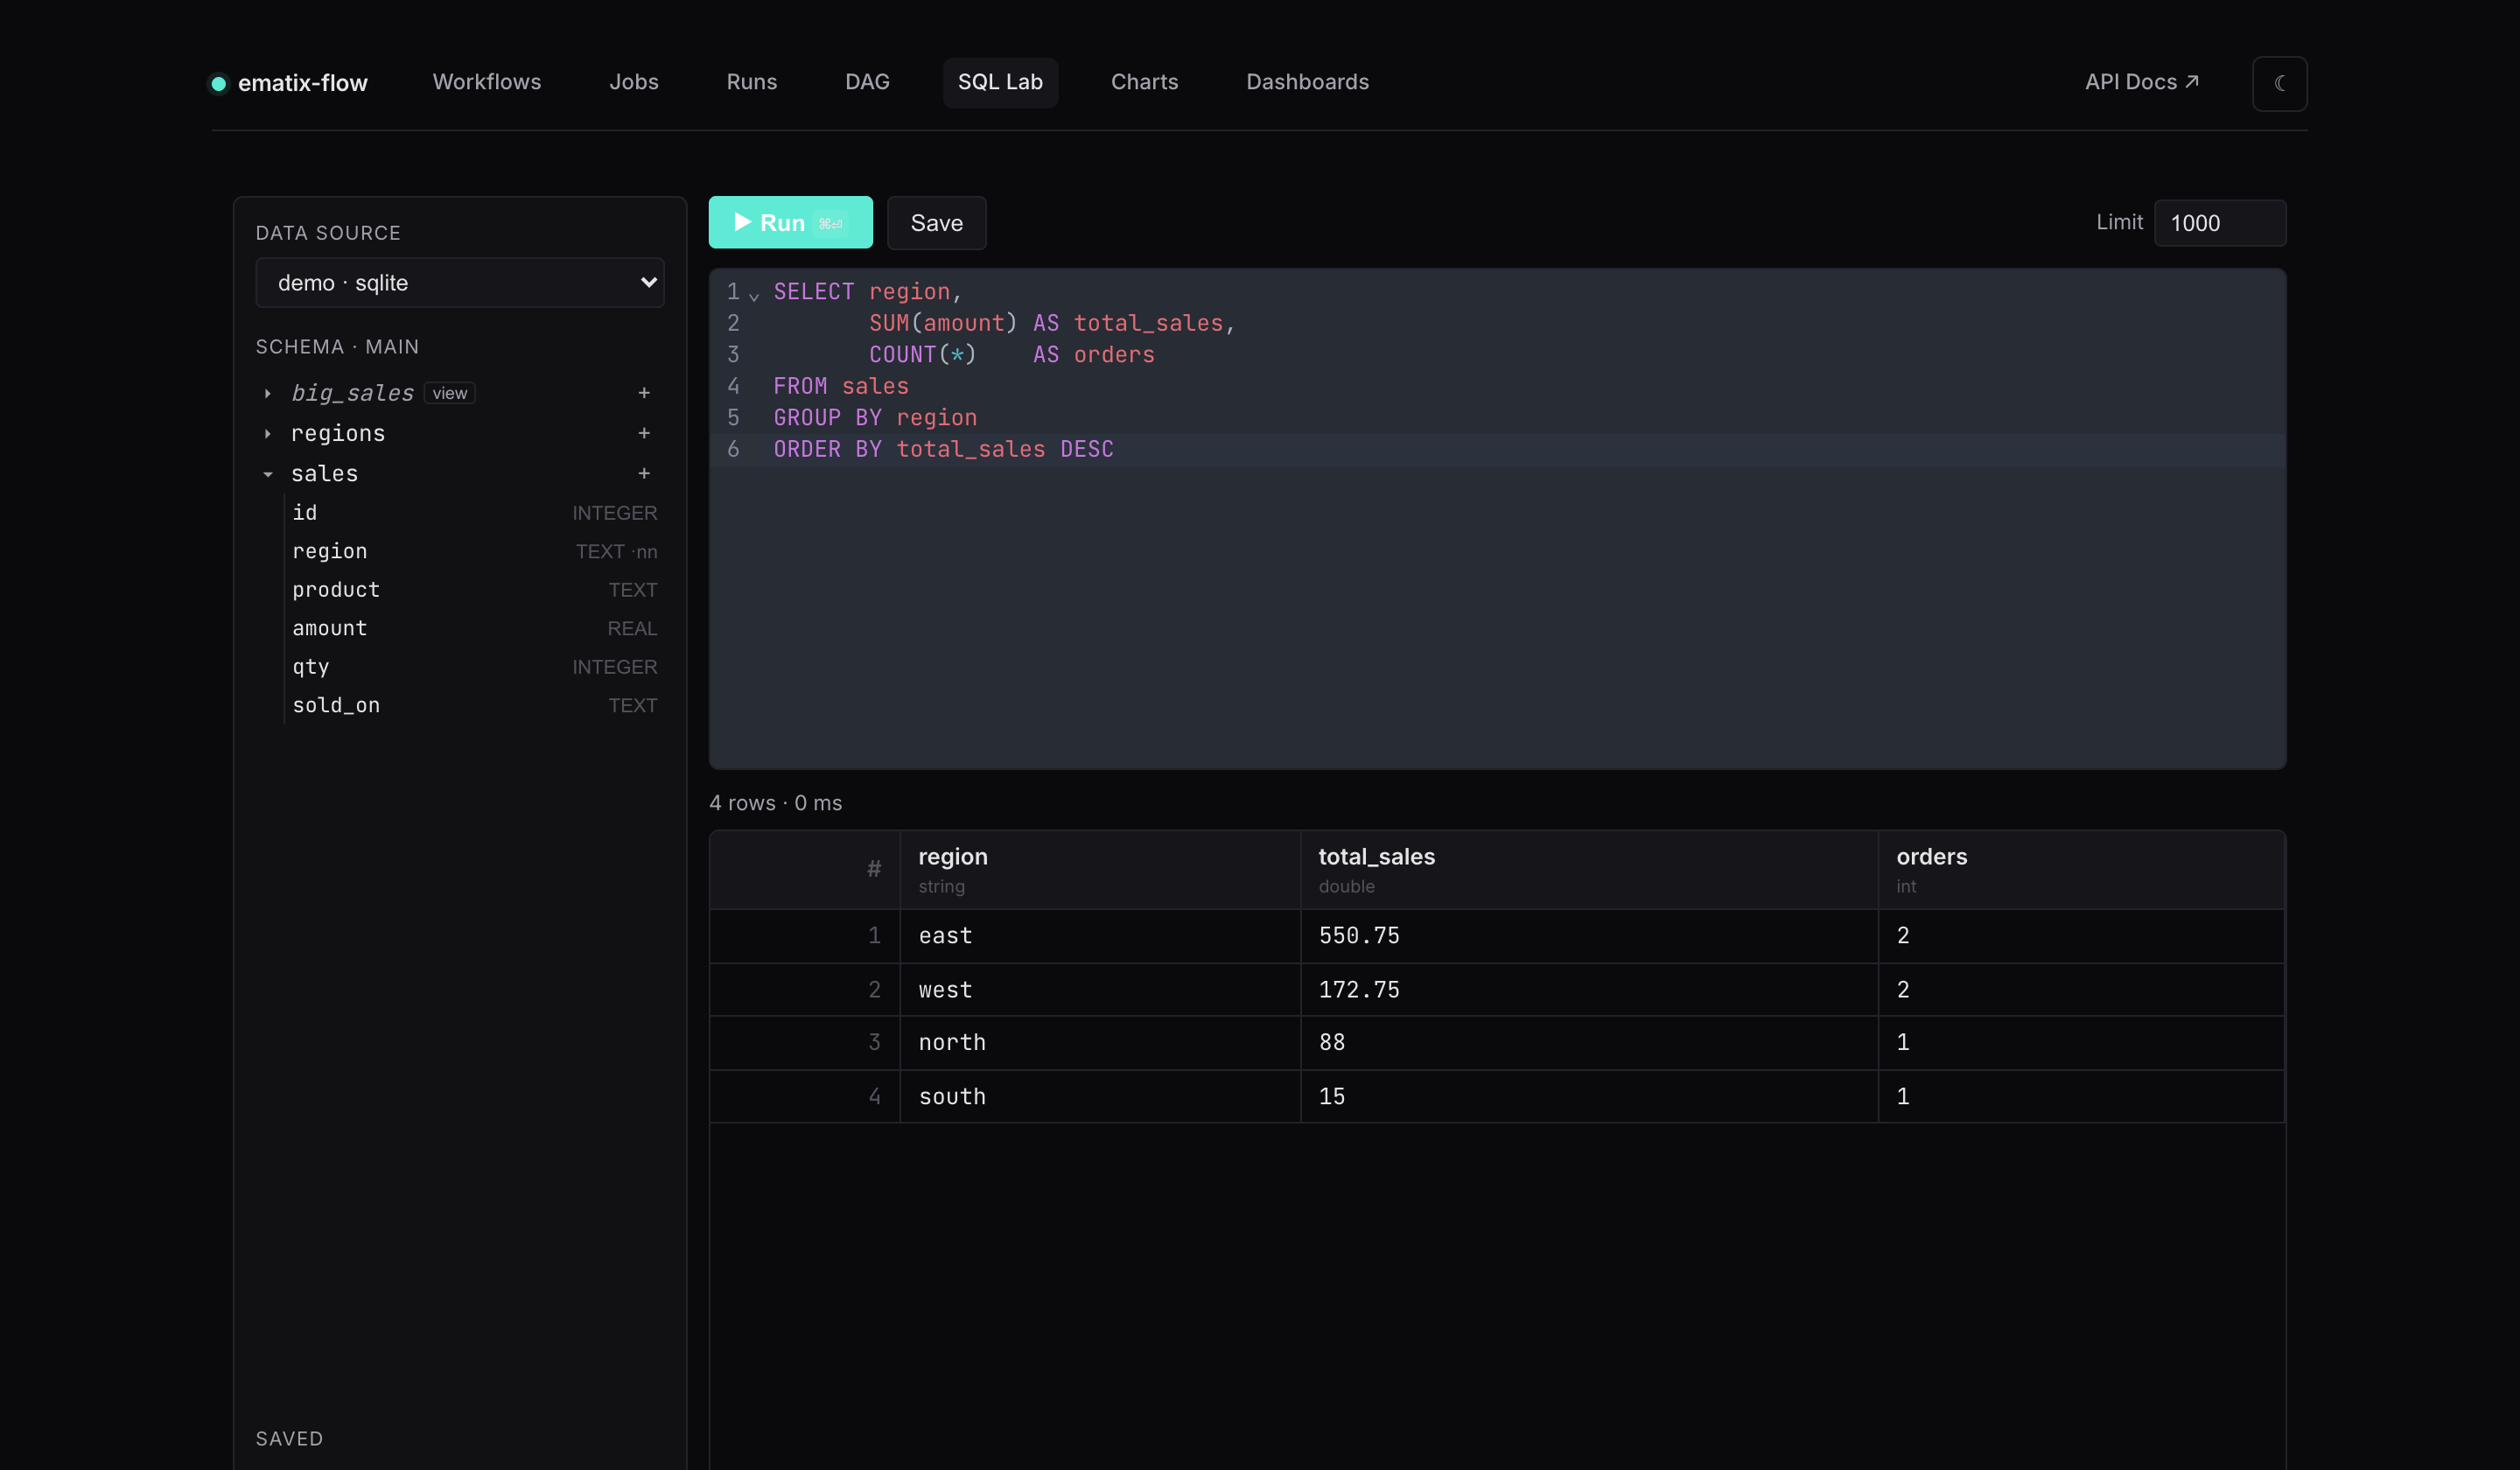The height and width of the screenshot is (1470, 2520).
Task: Fold SQL editor line 1 chevron
Action: (x=754, y=295)
